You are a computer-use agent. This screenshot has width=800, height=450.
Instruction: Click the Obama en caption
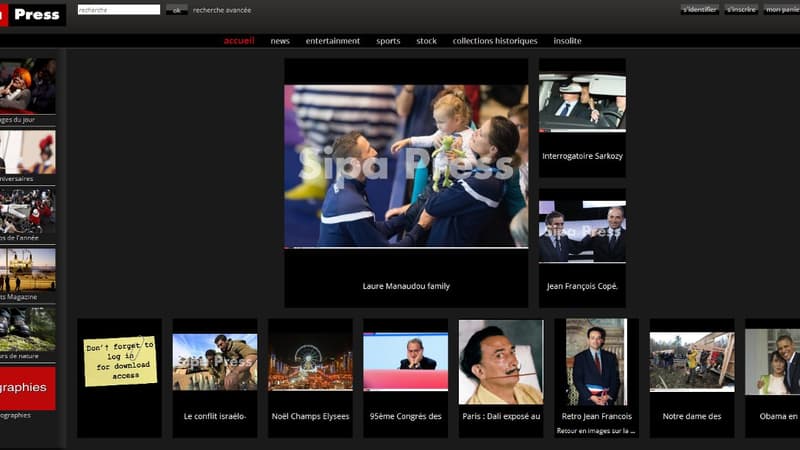point(779,416)
